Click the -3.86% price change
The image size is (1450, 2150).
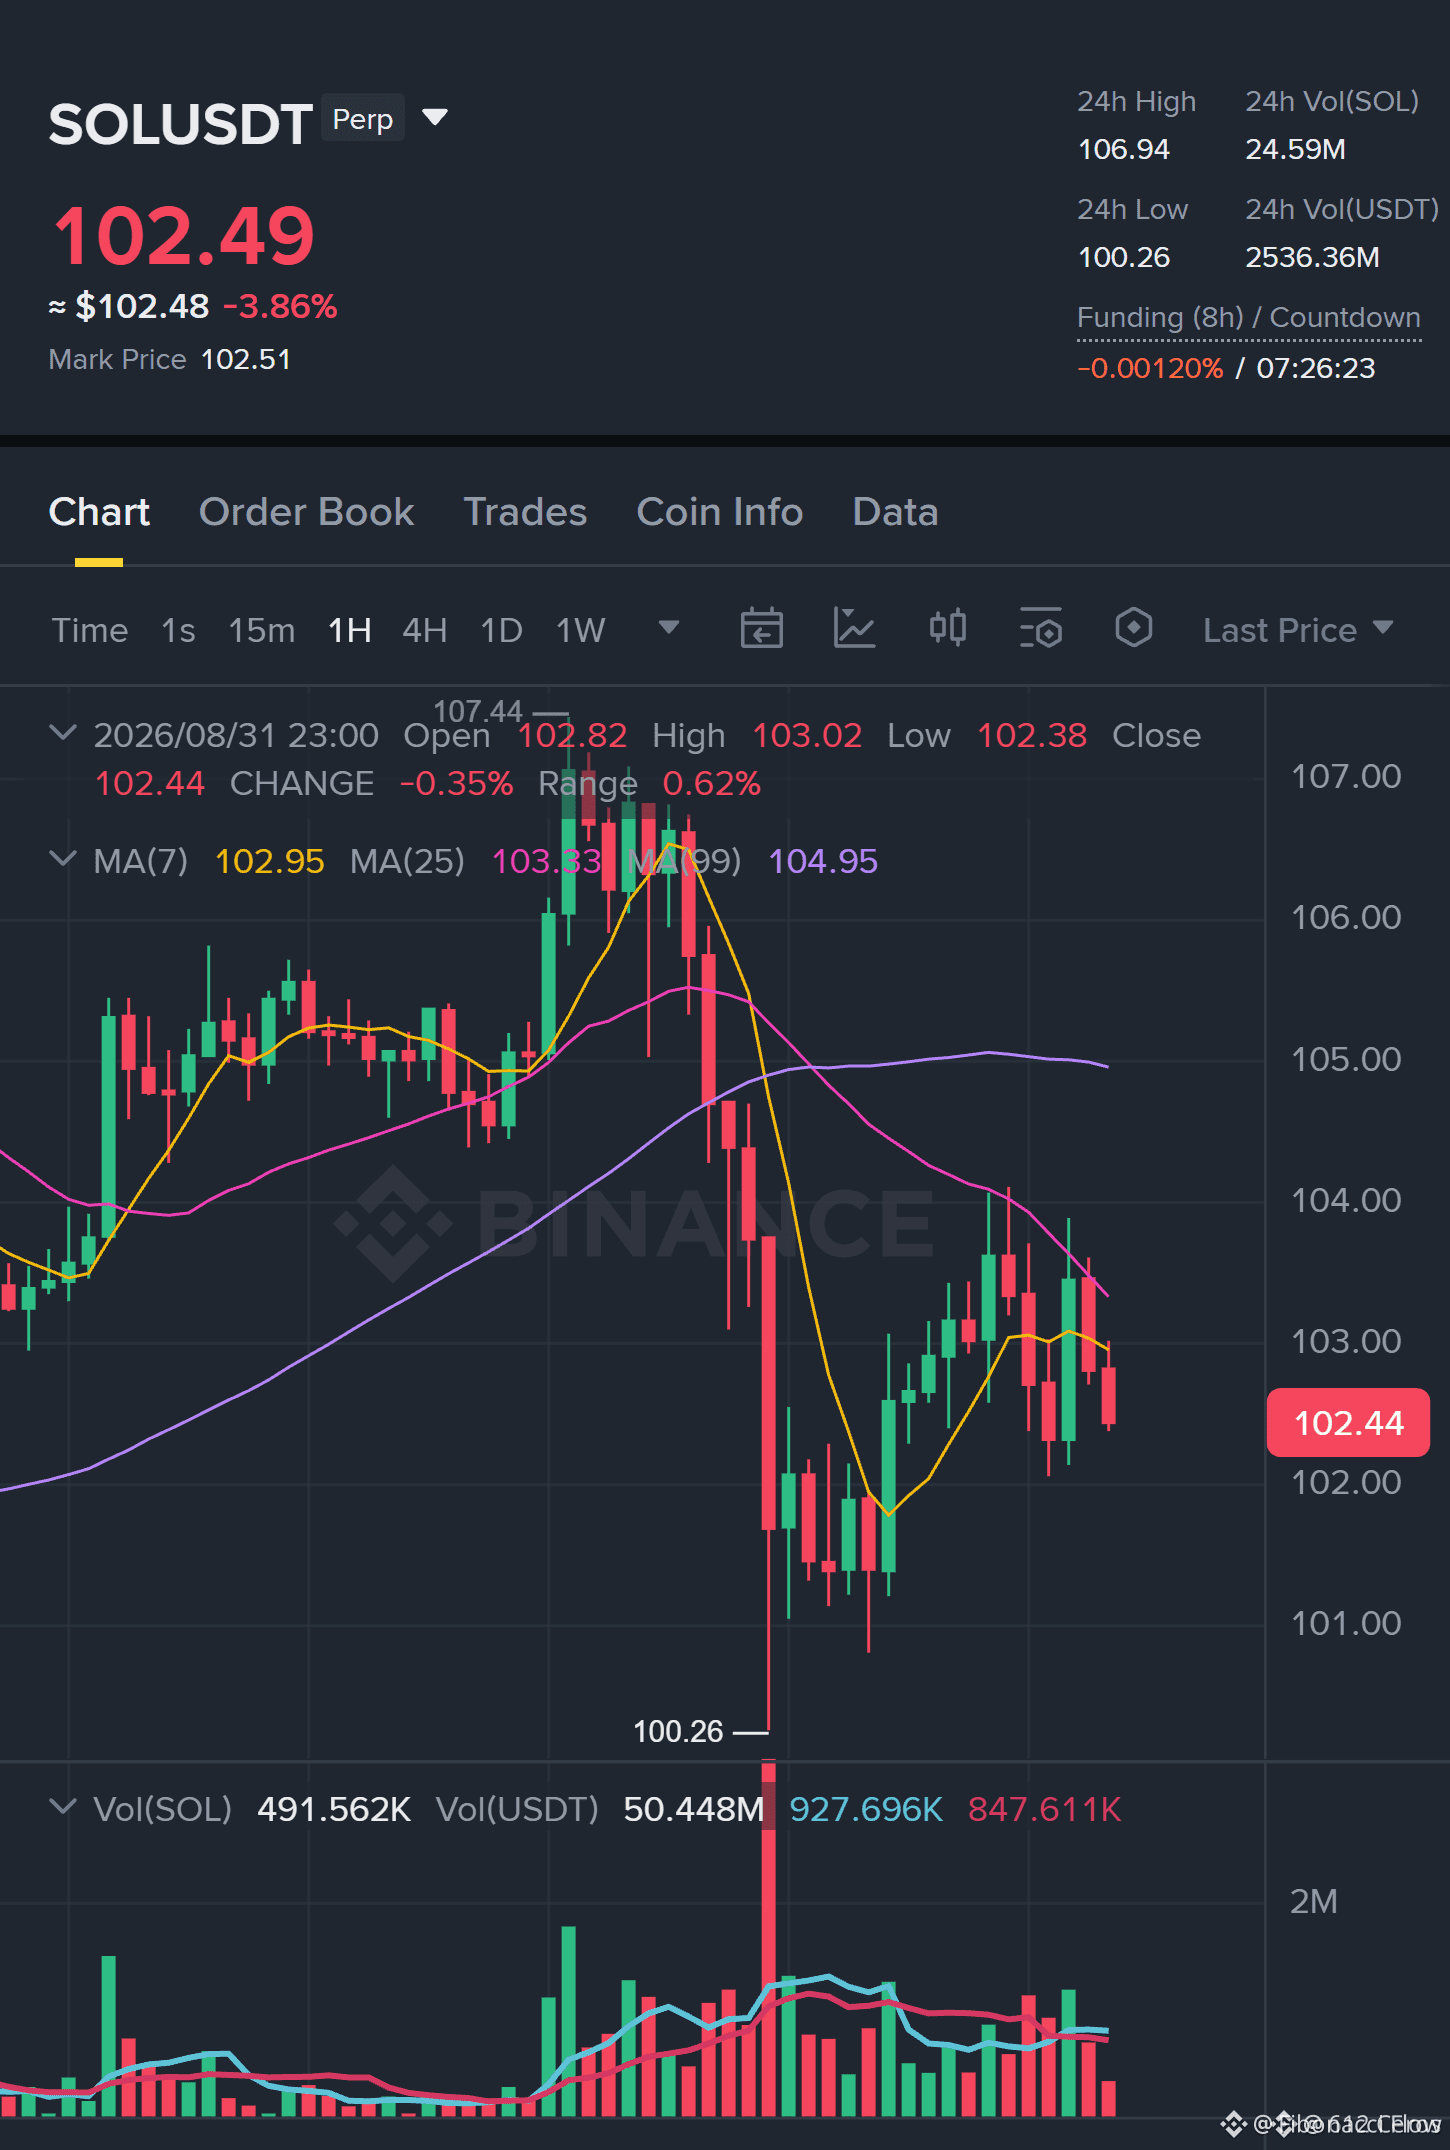pyautogui.click(x=280, y=306)
